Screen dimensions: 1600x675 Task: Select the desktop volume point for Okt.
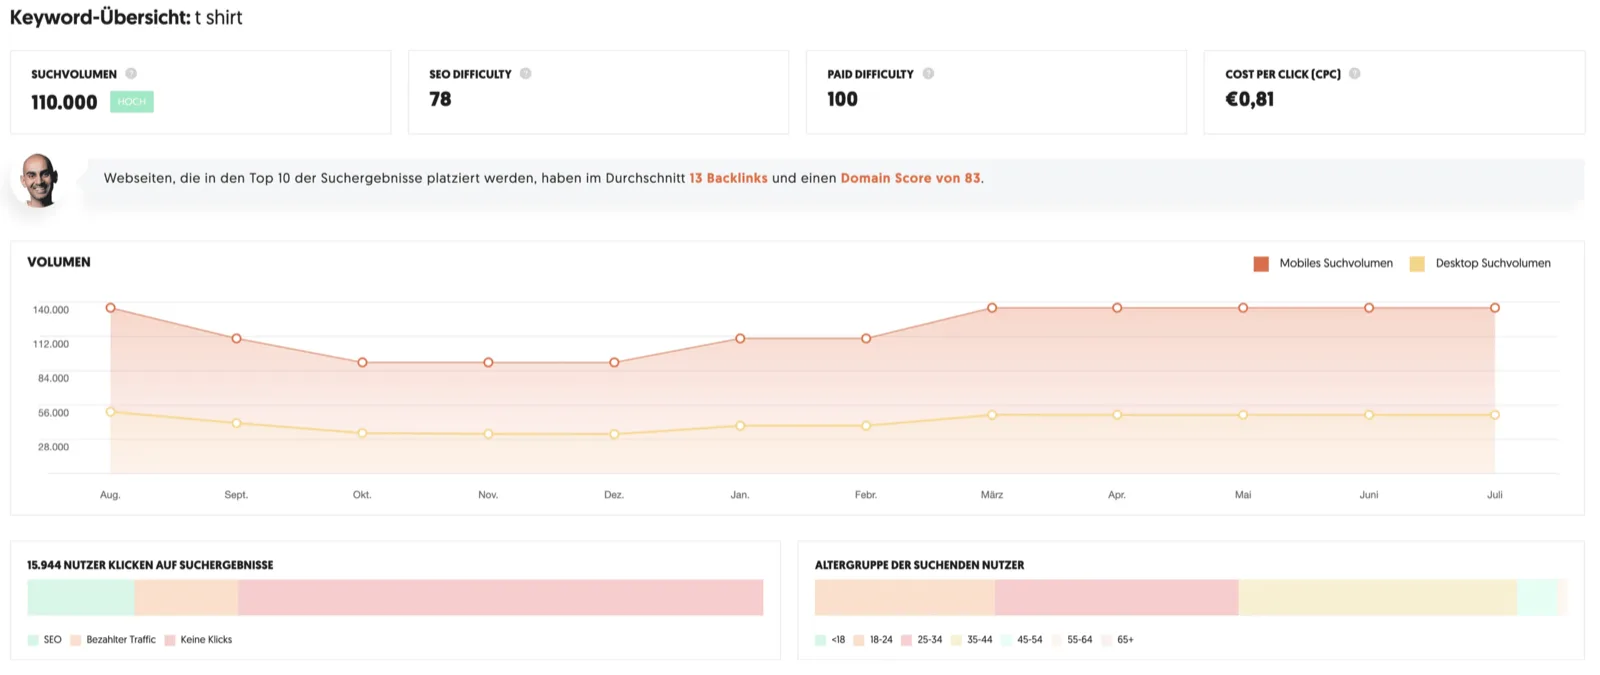tap(362, 433)
